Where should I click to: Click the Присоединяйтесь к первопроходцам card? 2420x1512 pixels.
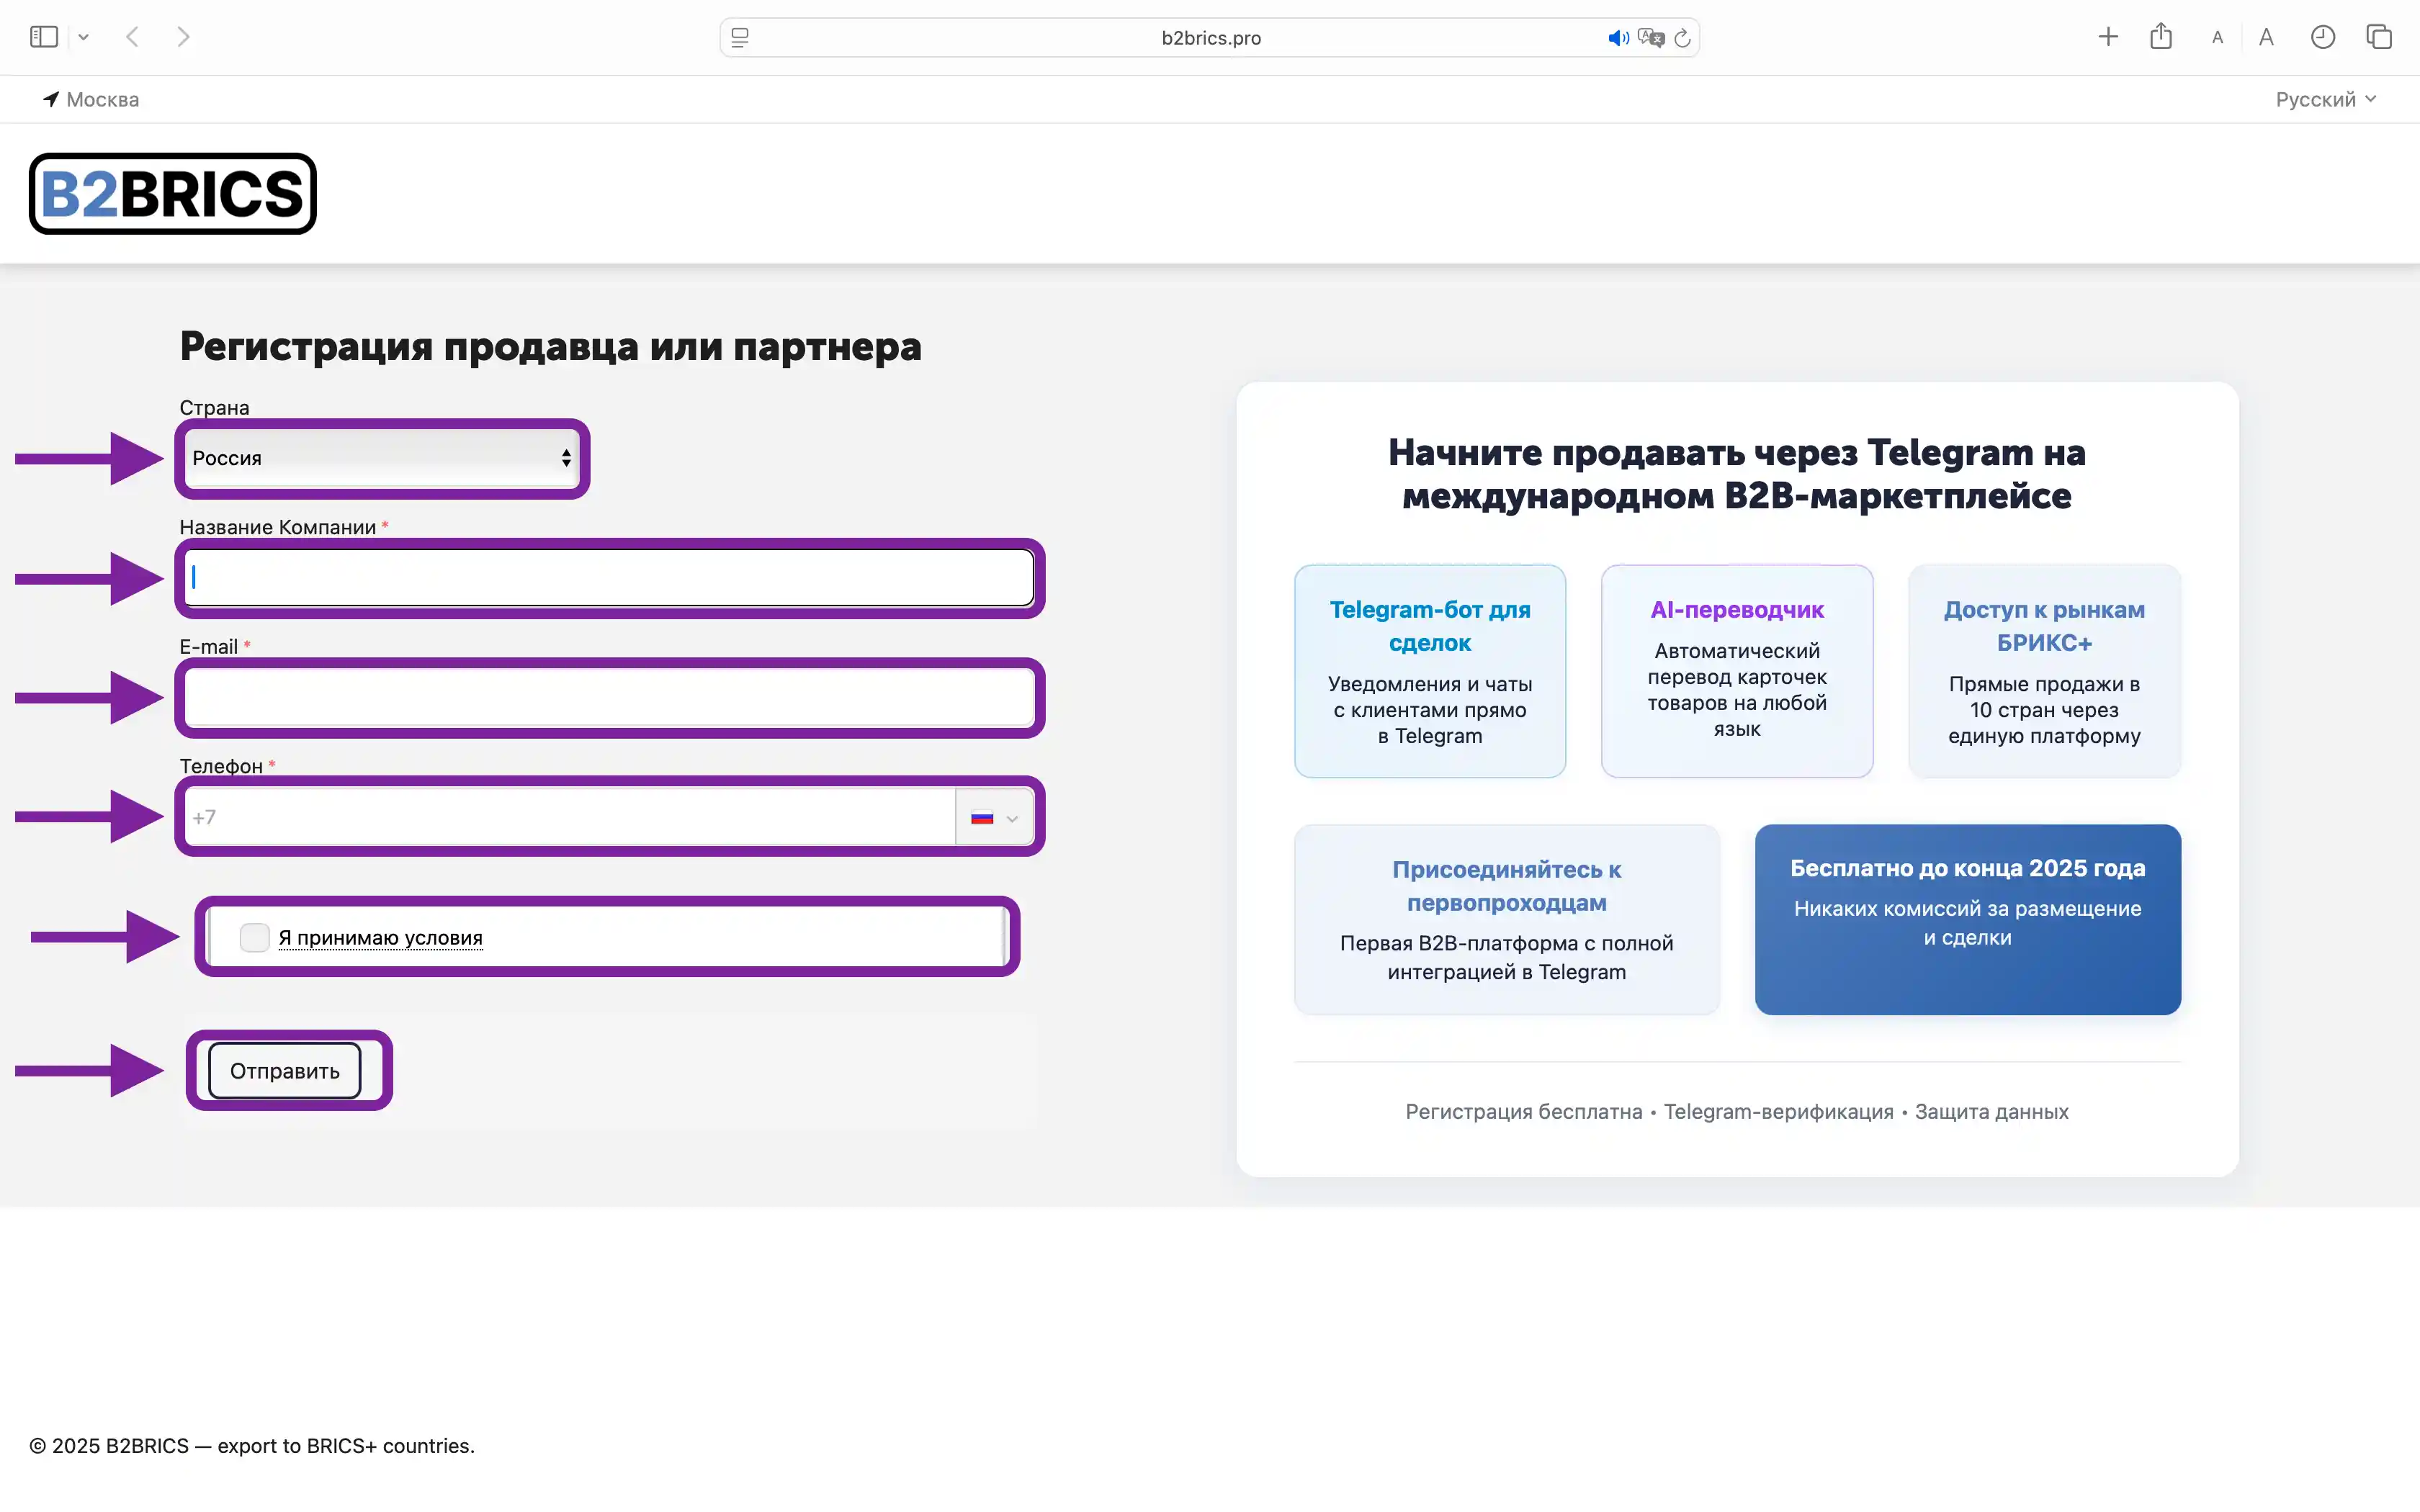coord(1507,919)
